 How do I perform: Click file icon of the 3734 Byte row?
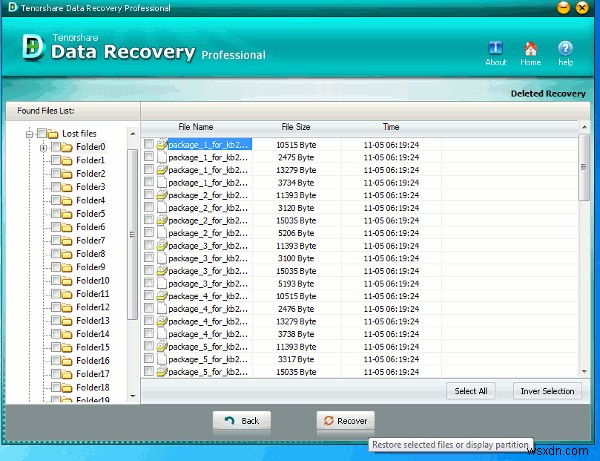tap(162, 182)
